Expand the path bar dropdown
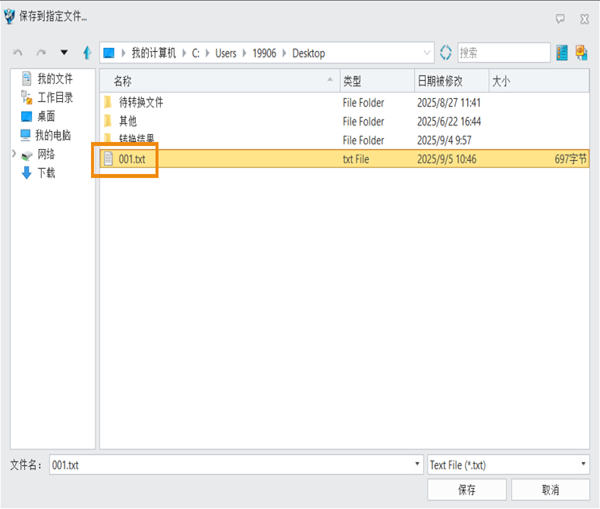 coord(427,52)
